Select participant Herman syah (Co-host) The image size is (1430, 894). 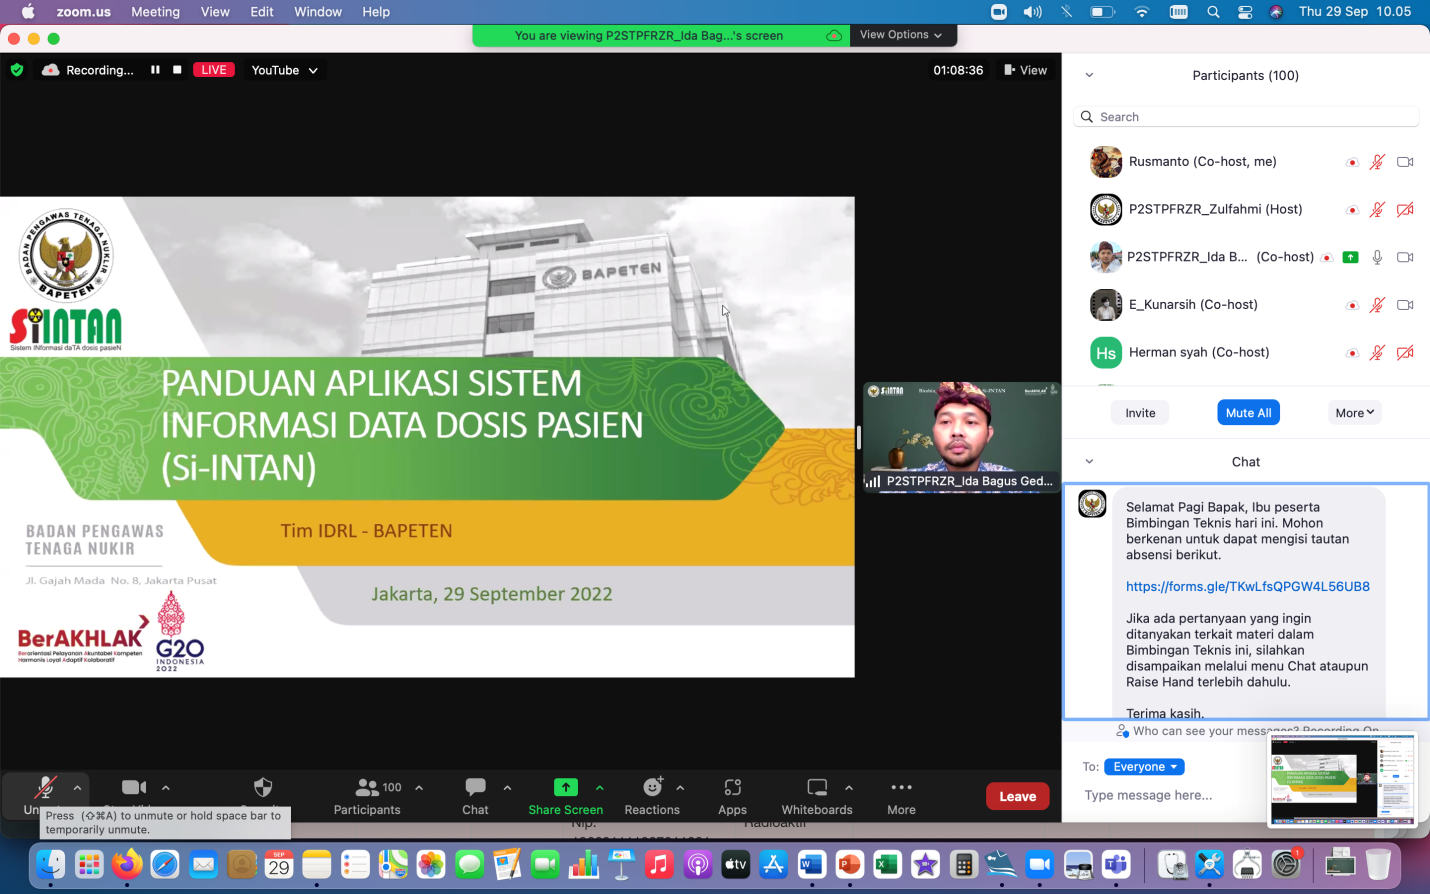(x=1246, y=352)
